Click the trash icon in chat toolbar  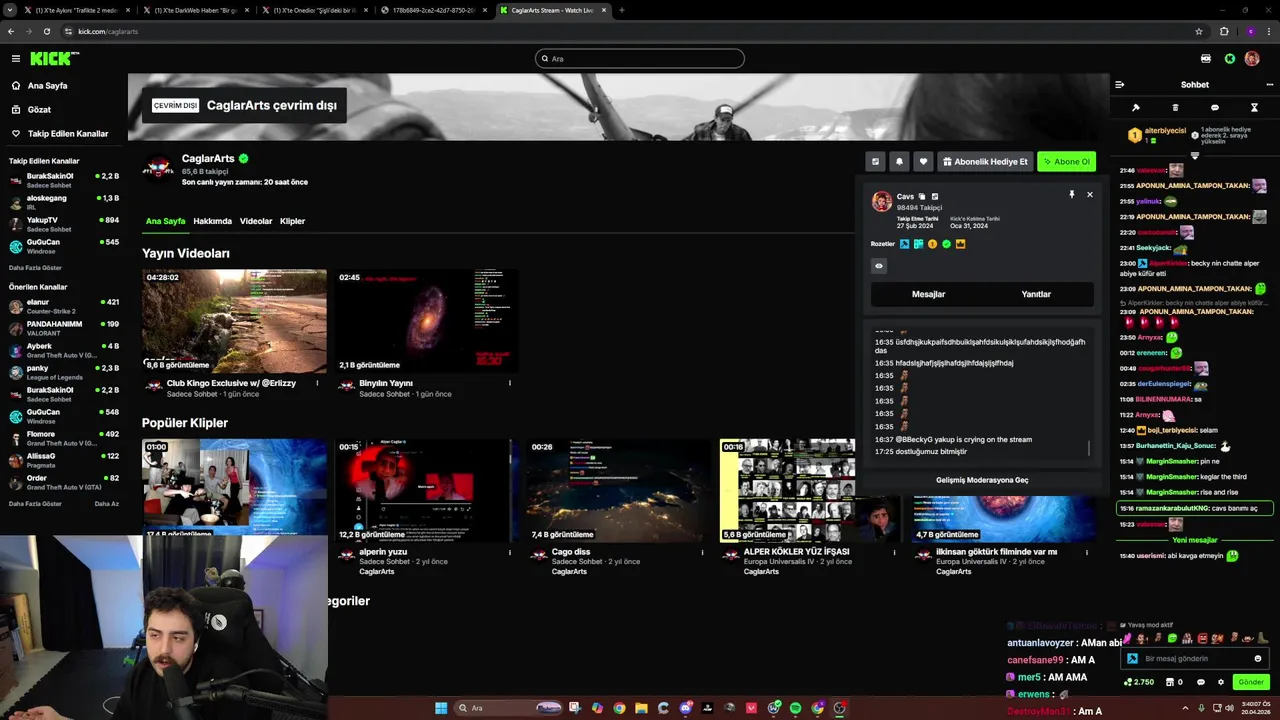[1175, 107]
